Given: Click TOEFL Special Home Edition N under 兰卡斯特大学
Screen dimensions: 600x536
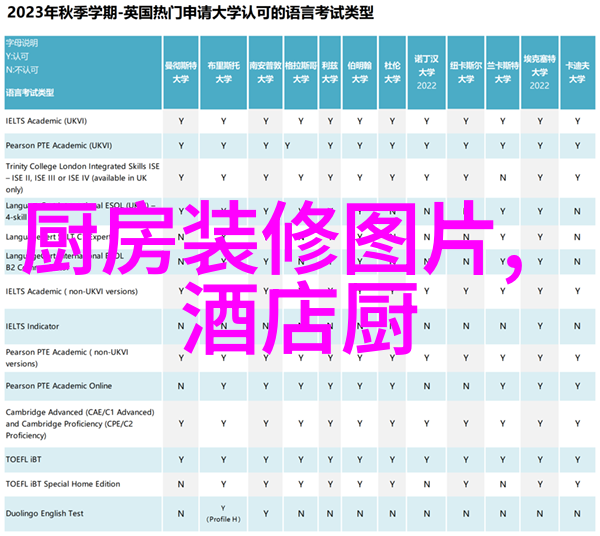Looking at the screenshot, I should 502,484.
